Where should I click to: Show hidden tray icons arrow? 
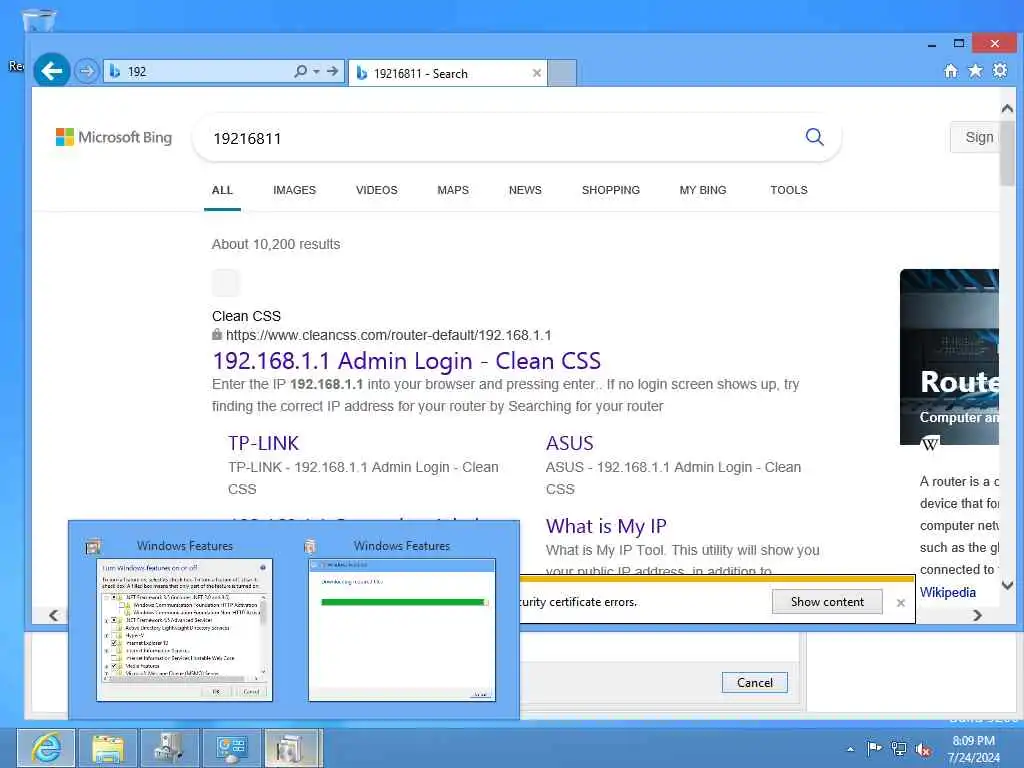850,749
